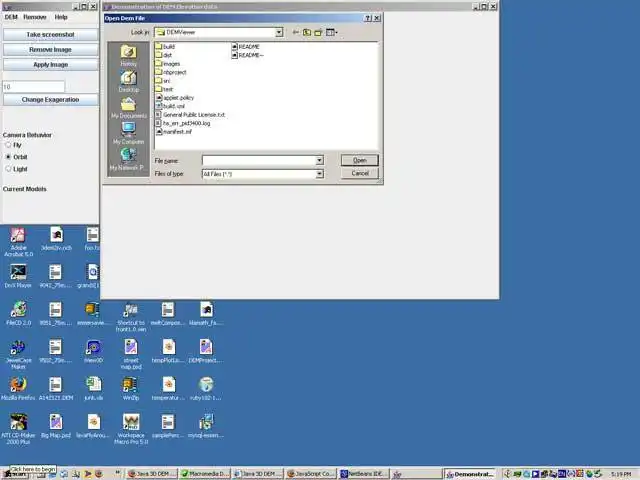Open the Remove menu
The height and width of the screenshot is (480, 640).
[x=35, y=17]
